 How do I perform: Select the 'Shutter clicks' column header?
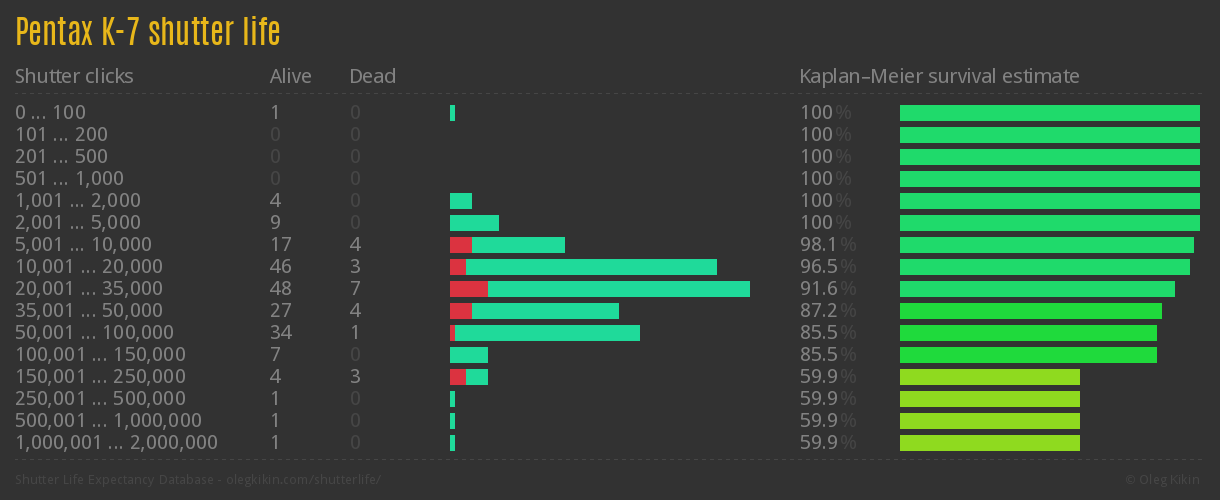[x=74, y=76]
